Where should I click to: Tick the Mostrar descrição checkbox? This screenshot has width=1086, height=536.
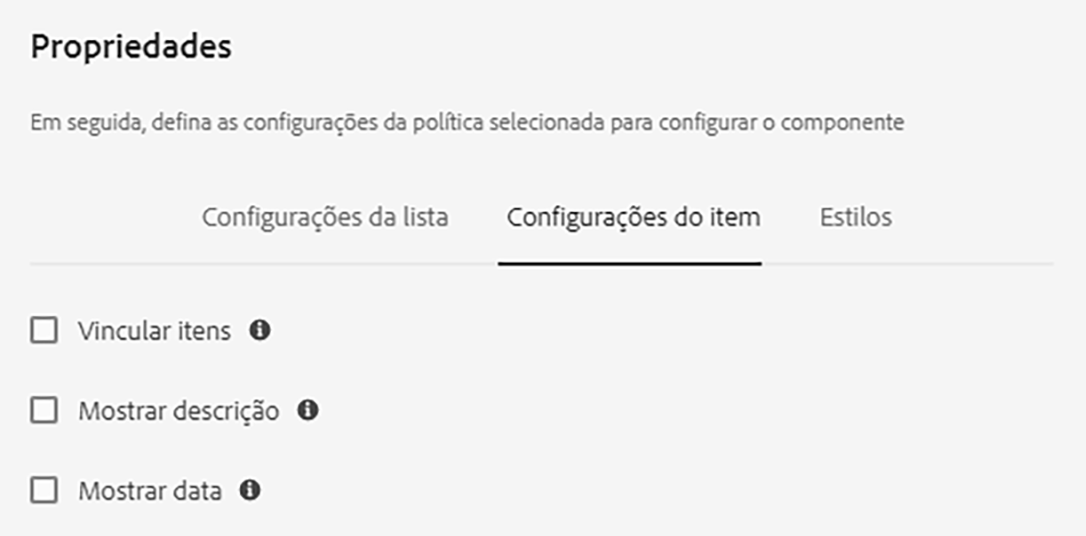(x=44, y=411)
